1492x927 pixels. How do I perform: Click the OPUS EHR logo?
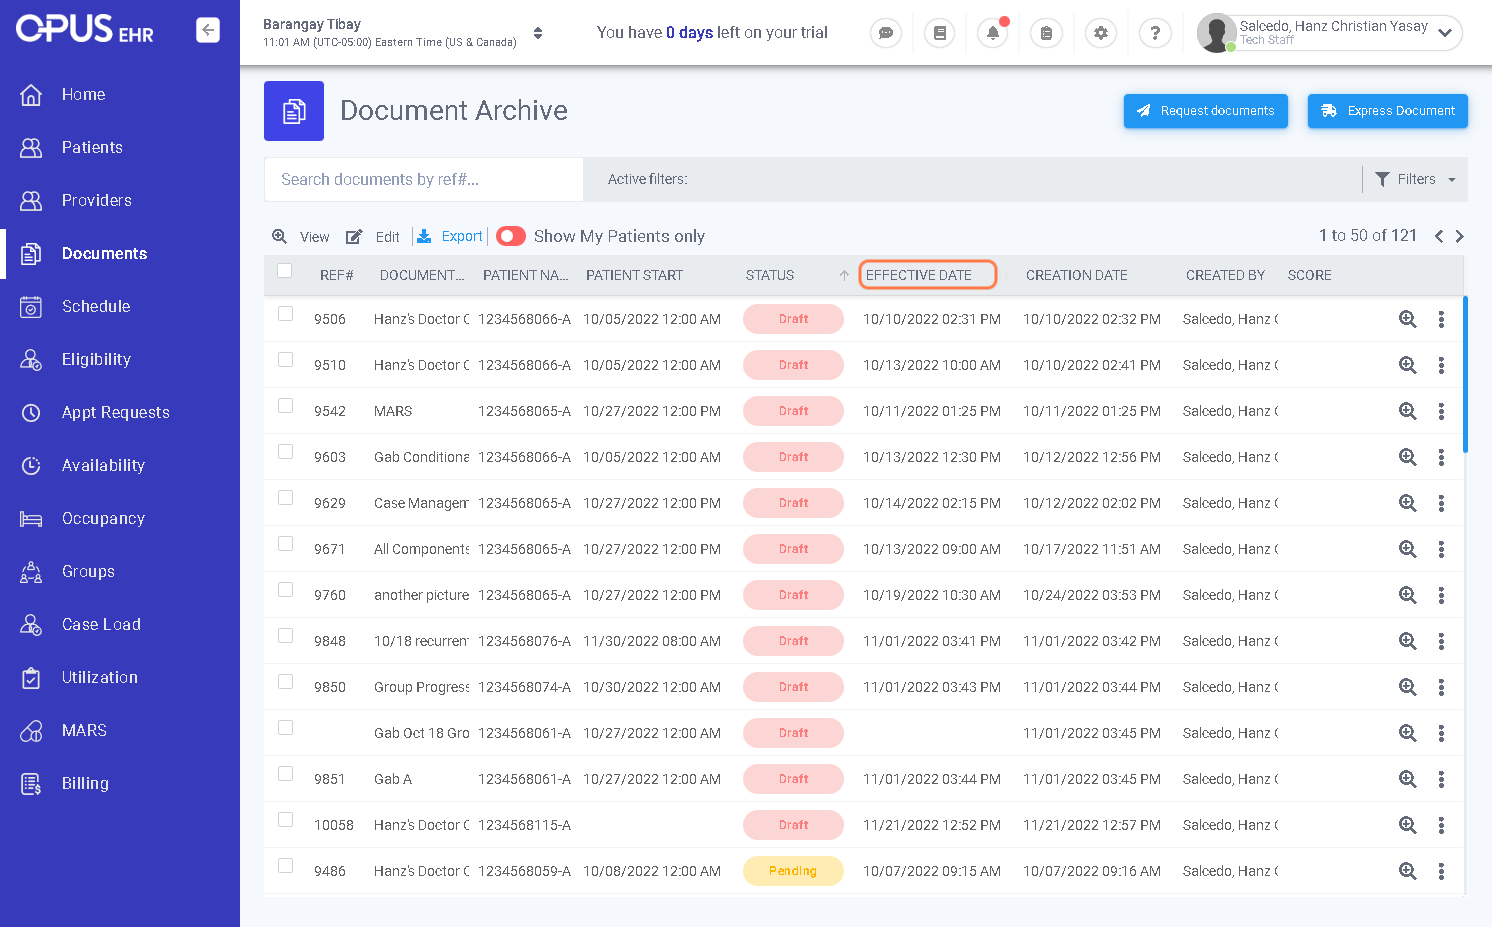pyautogui.click(x=85, y=30)
